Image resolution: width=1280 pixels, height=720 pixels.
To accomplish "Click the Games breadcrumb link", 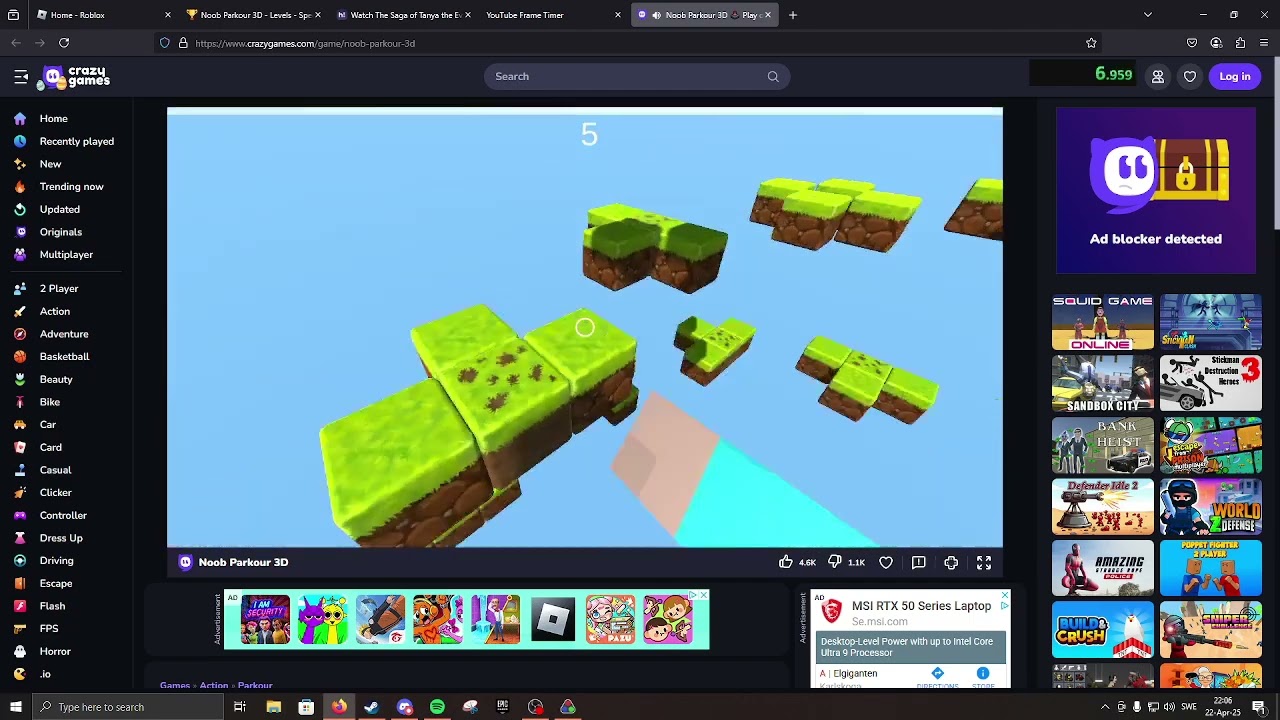I will (175, 685).
